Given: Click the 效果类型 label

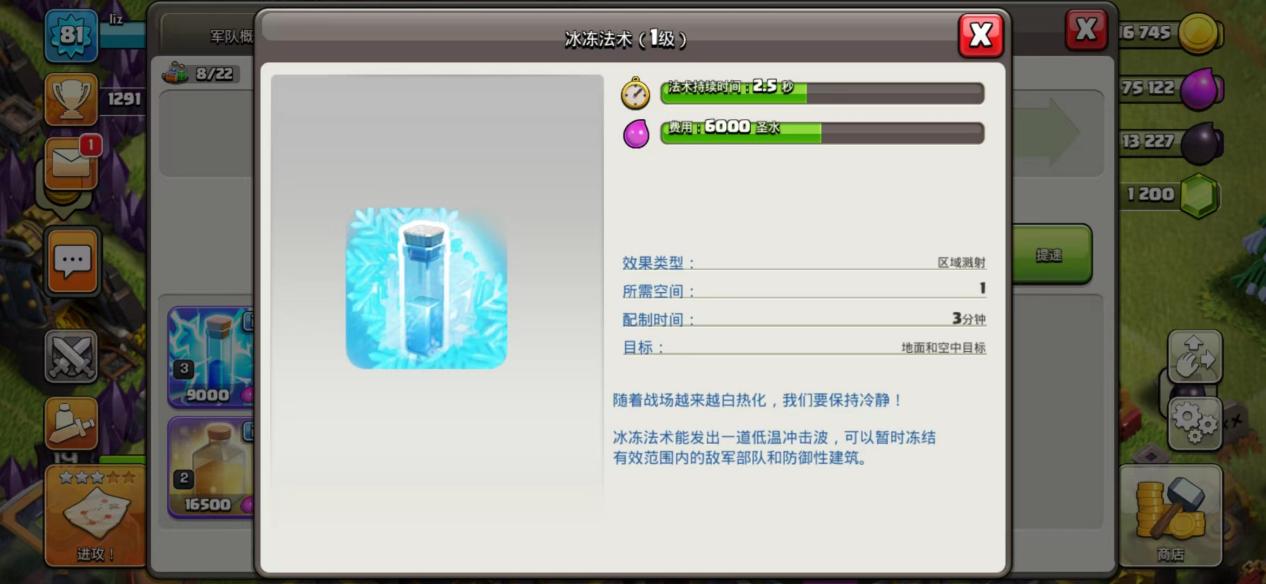Looking at the screenshot, I should click(x=658, y=263).
